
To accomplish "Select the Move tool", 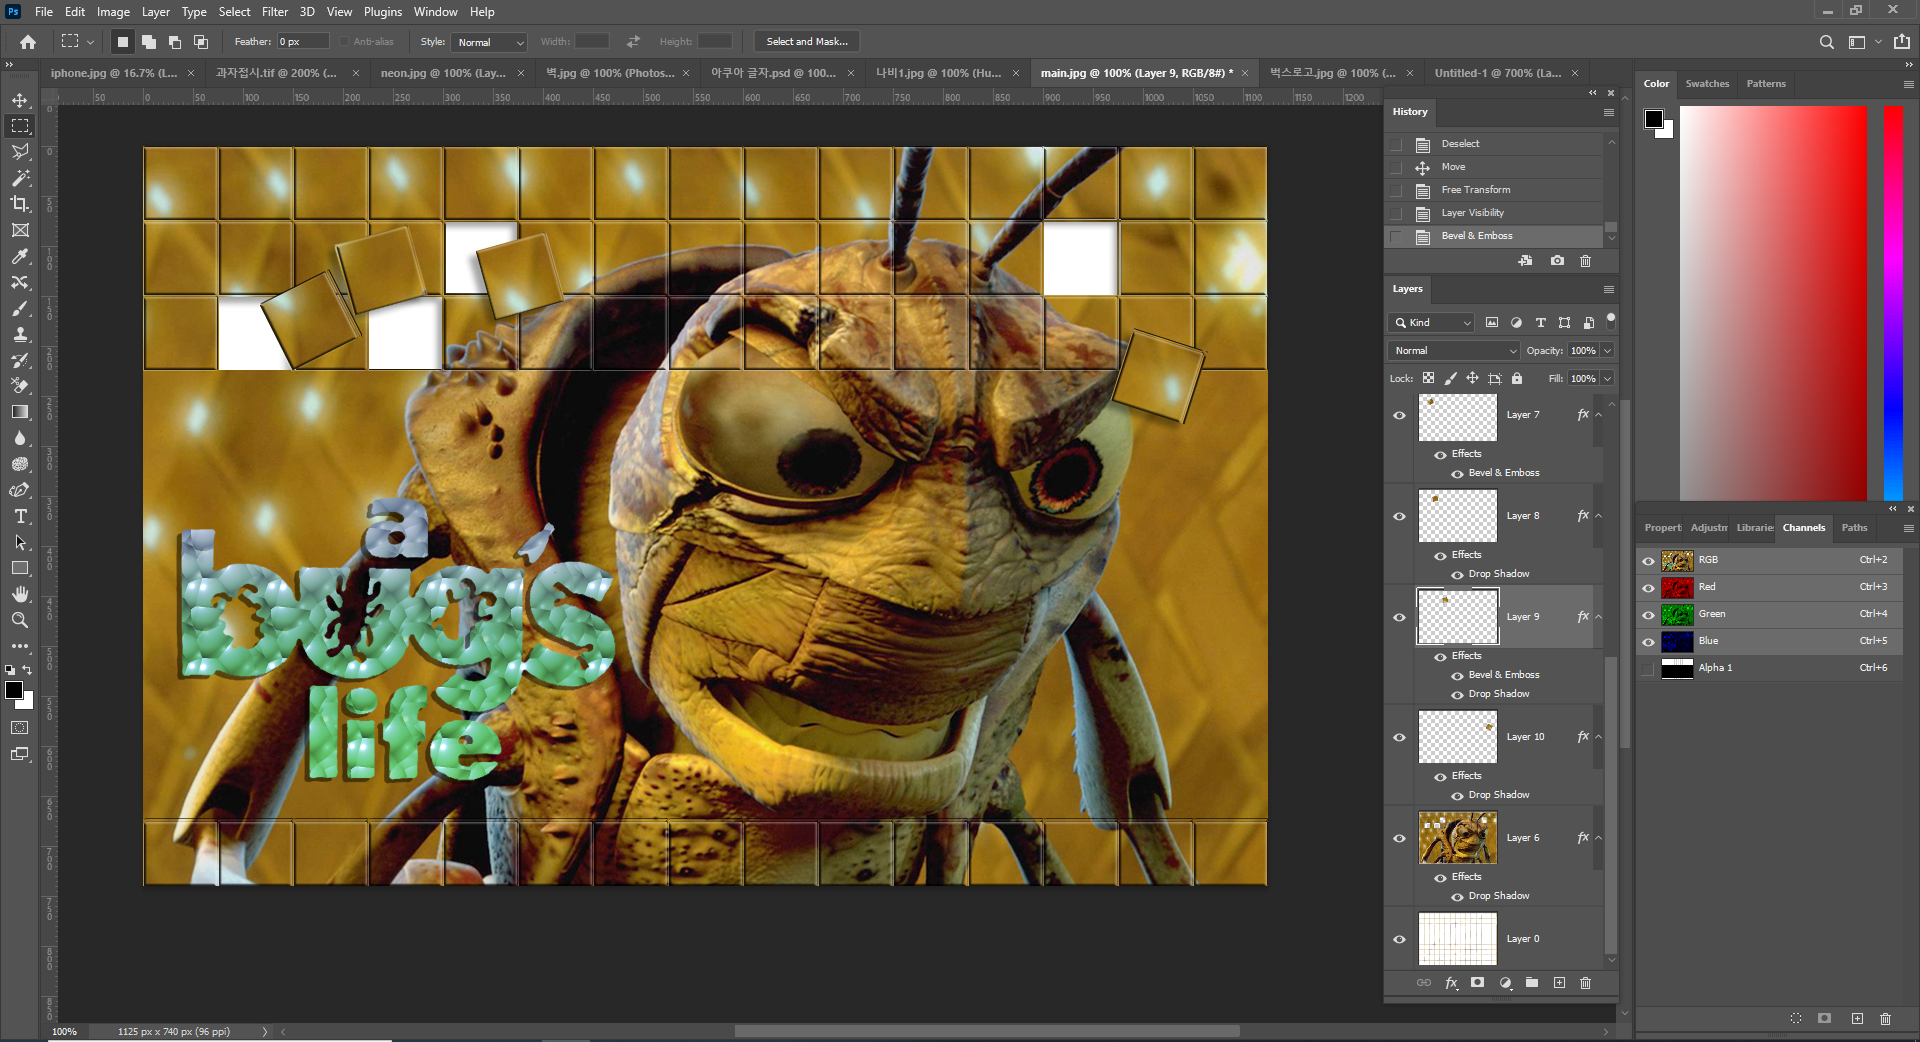I will (x=20, y=100).
